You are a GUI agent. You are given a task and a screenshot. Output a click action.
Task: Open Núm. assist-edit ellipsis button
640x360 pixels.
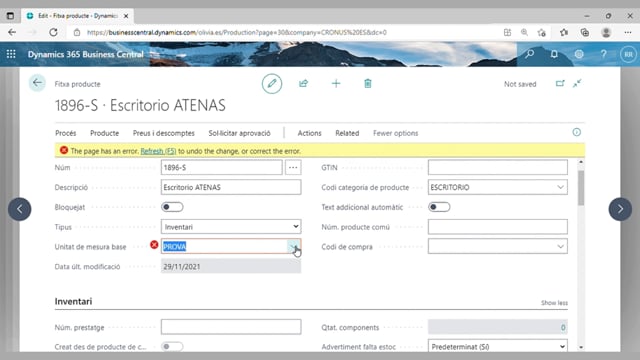293,167
